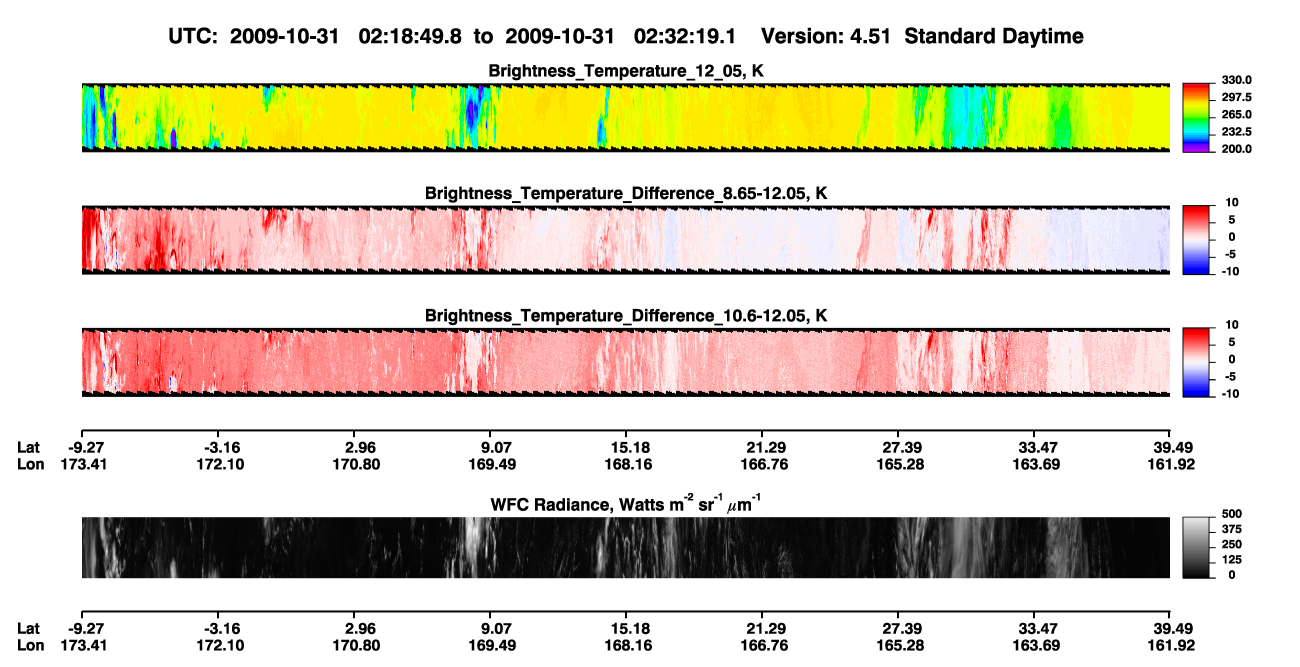Click the red-blue color bar of the 10.6-12.05 panel
The width and height of the screenshot is (1300, 667).
point(1197,362)
